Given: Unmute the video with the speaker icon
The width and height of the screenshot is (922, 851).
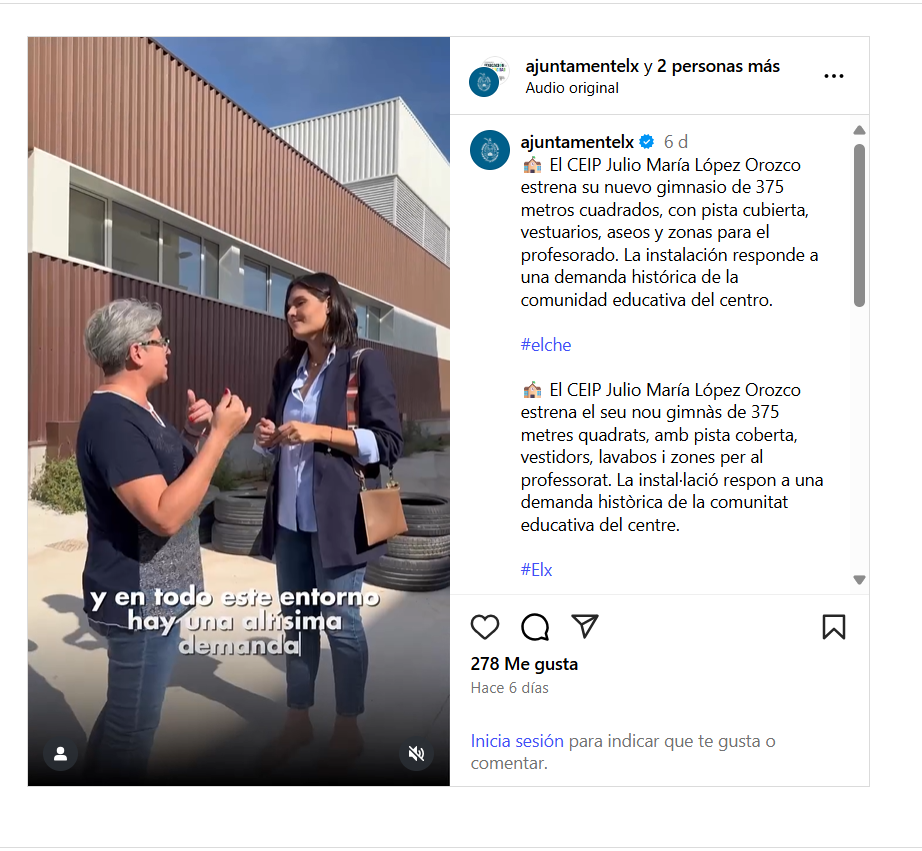Looking at the screenshot, I should coord(416,753).
